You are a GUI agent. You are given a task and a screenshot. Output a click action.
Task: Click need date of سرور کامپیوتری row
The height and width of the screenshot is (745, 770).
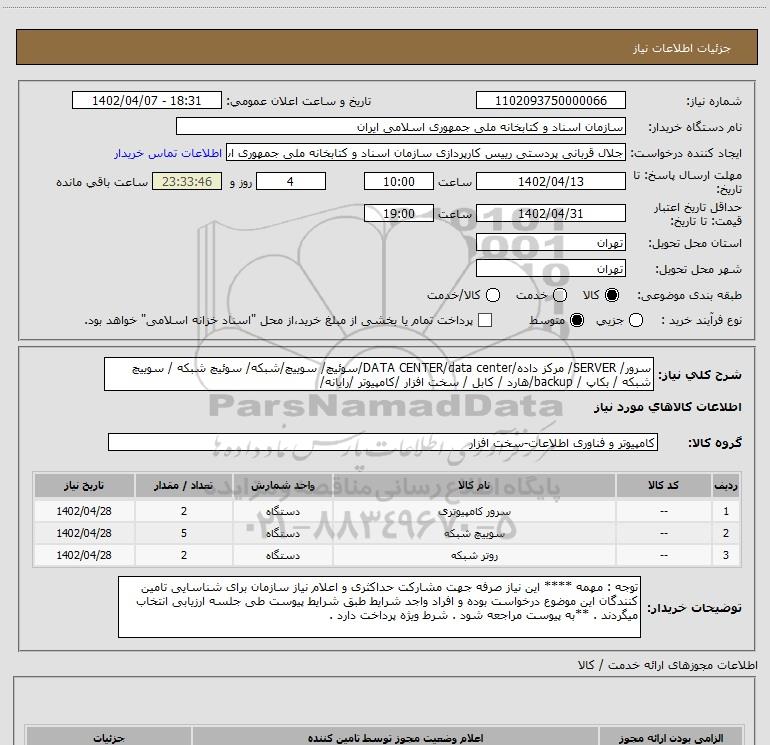coord(84,511)
